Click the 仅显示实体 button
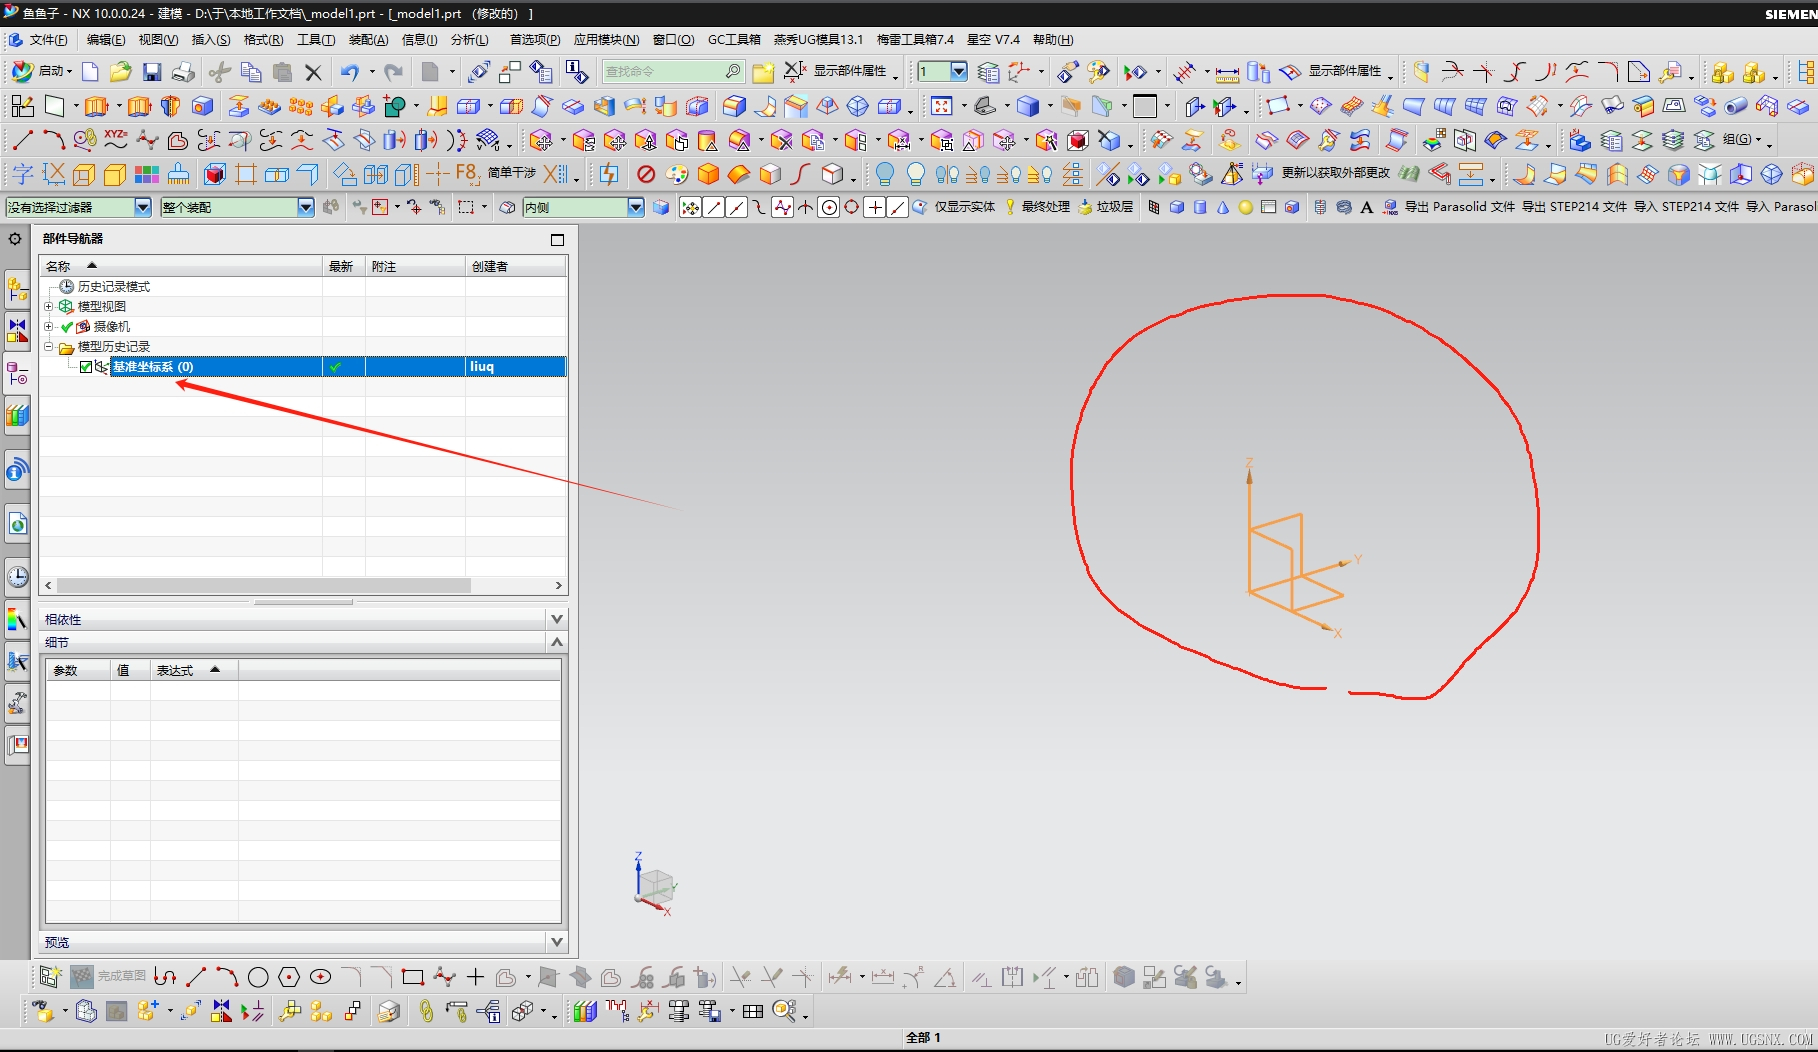 [x=954, y=207]
